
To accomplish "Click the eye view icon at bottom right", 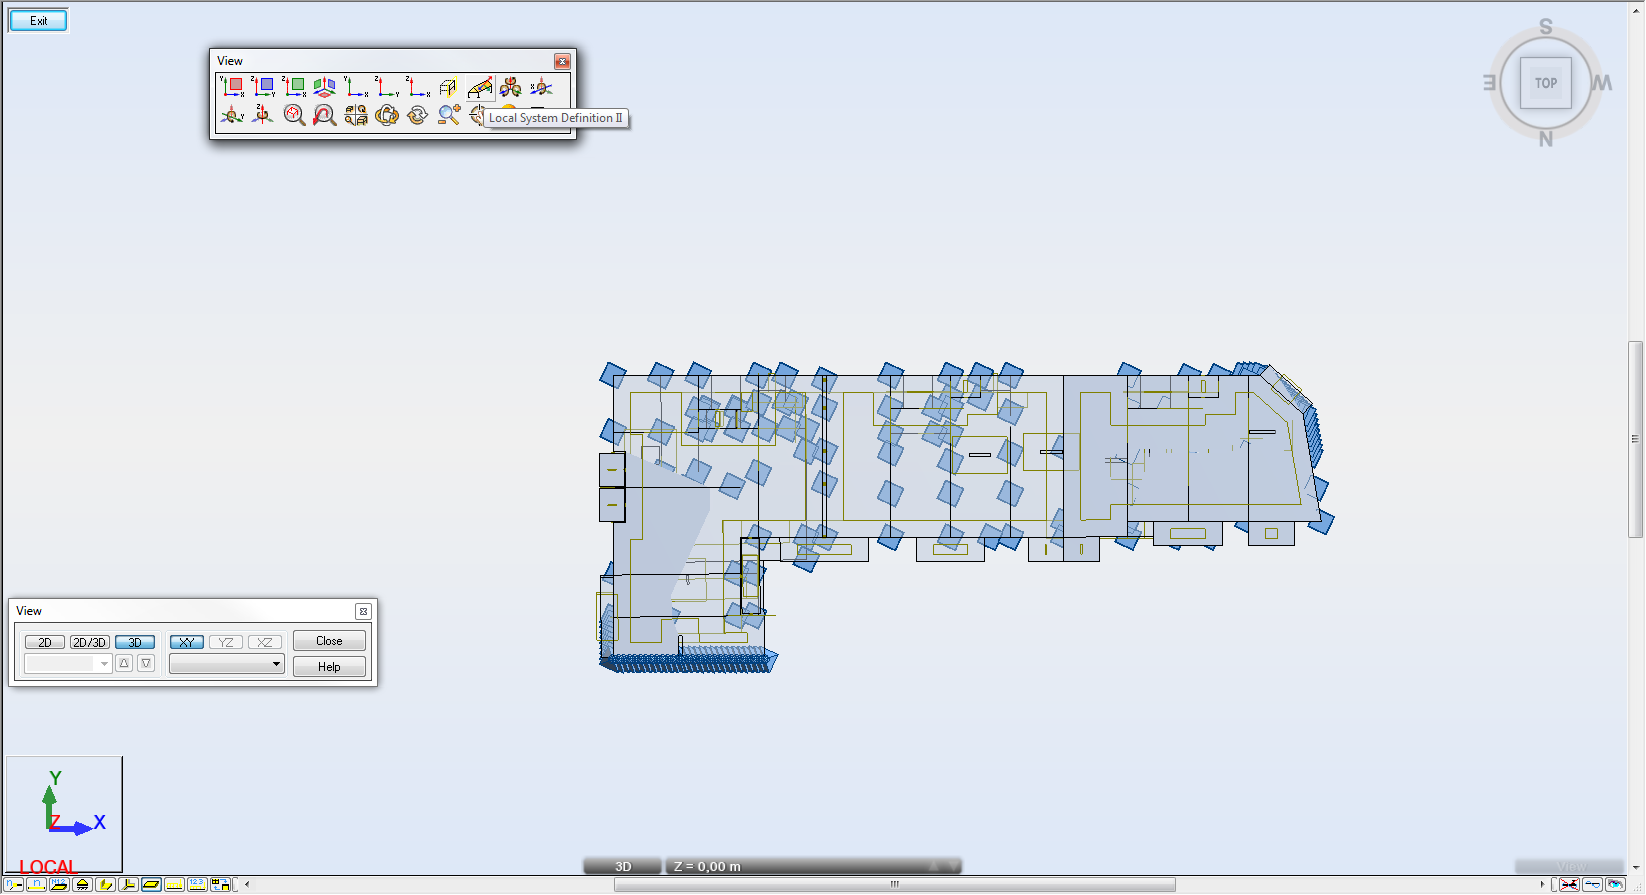I will click(1615, 884).
